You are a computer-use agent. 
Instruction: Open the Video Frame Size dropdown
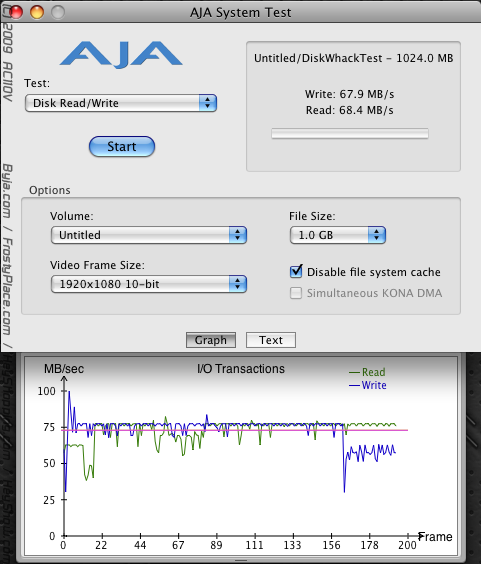coord(149,284)
